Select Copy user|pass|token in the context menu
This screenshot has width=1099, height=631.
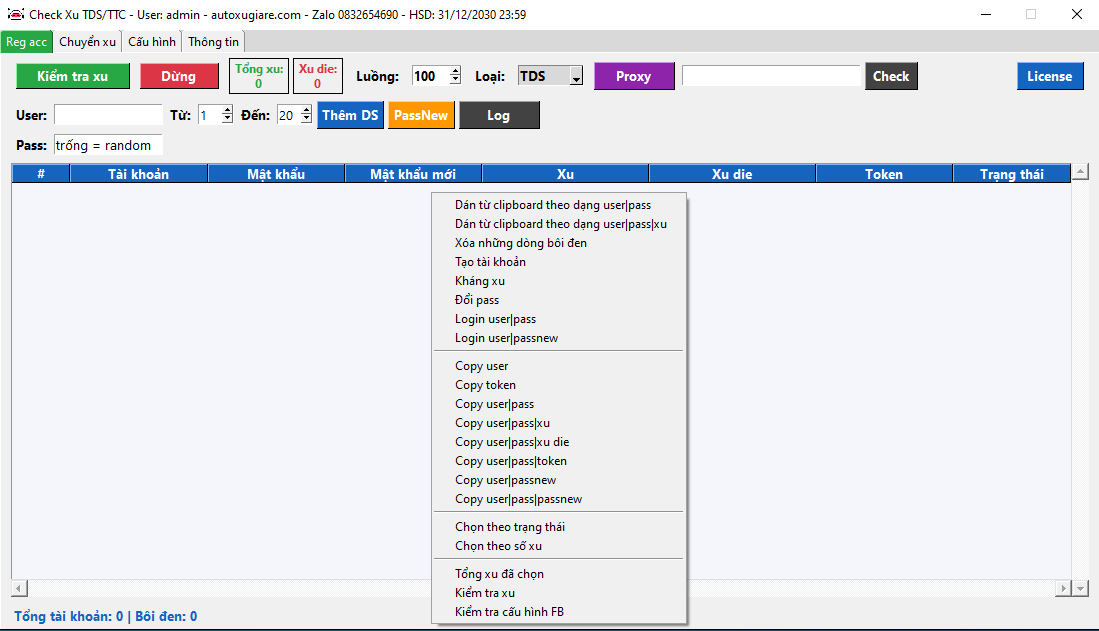tap(510, 461)
